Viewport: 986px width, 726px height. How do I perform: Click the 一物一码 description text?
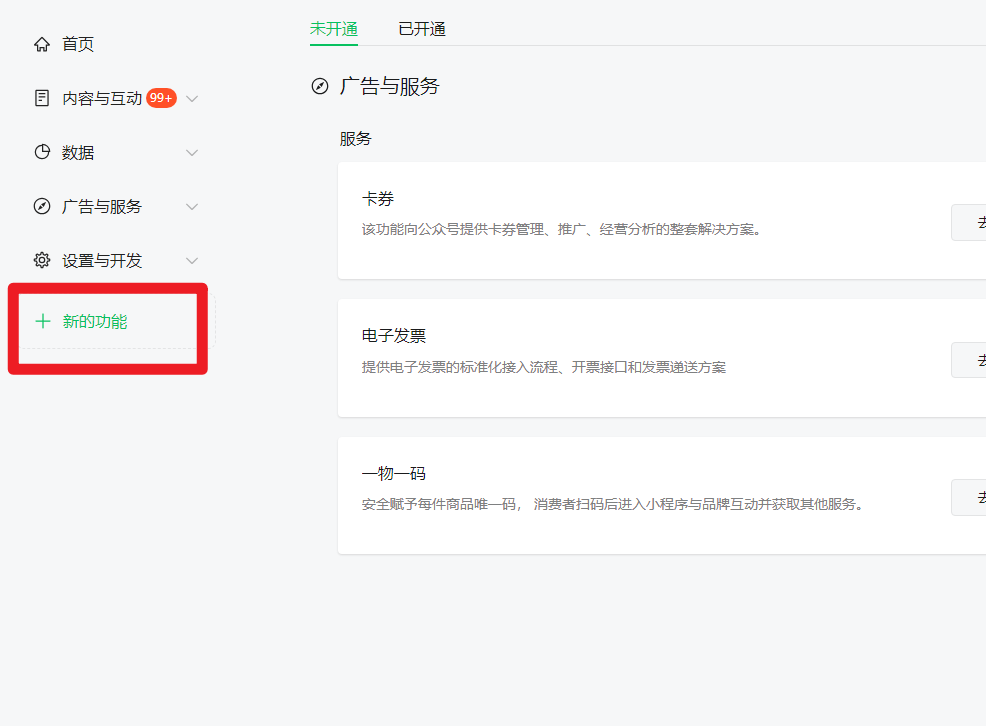click(x=613, y=504)
